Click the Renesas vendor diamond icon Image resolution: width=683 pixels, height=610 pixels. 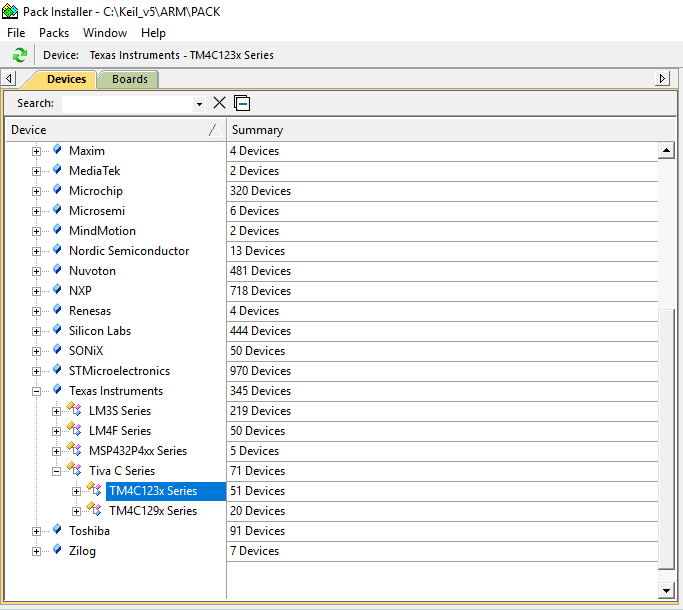[57, 310]
